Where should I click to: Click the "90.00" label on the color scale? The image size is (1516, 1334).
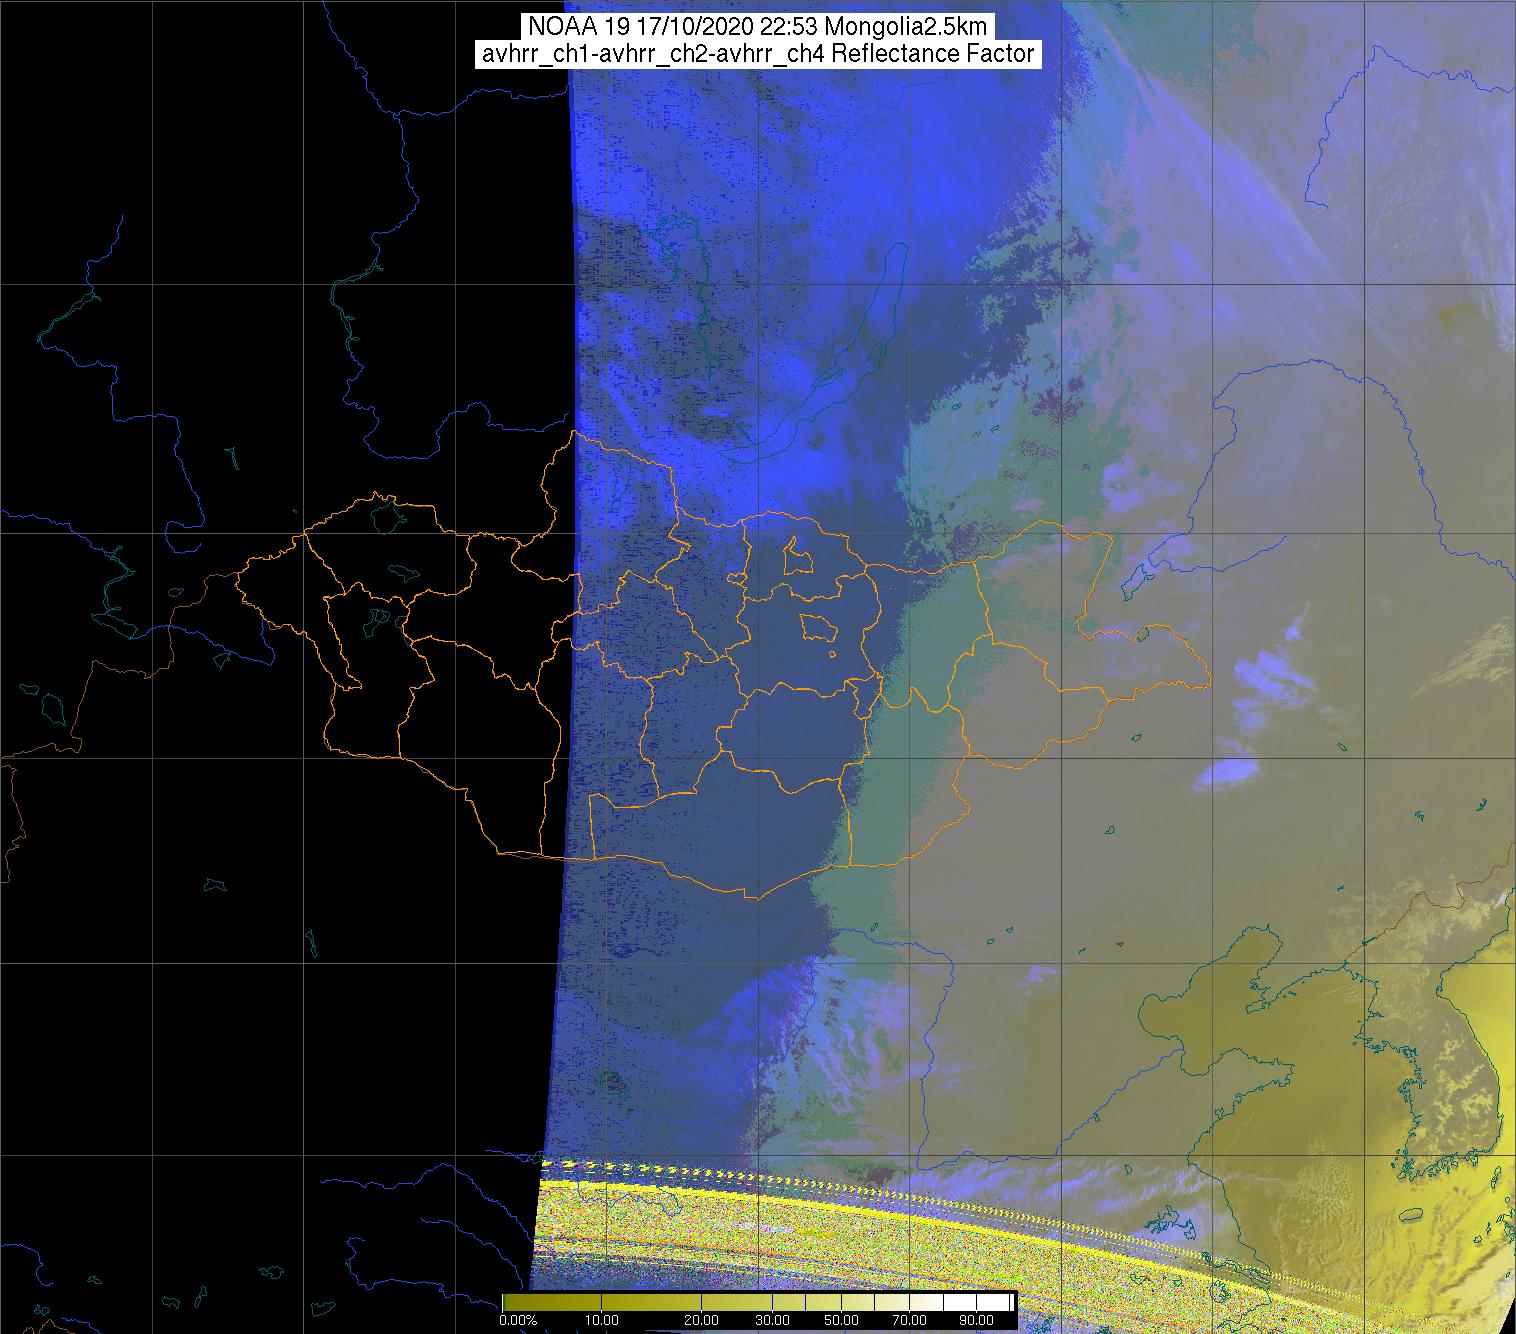coord(977,1320)
